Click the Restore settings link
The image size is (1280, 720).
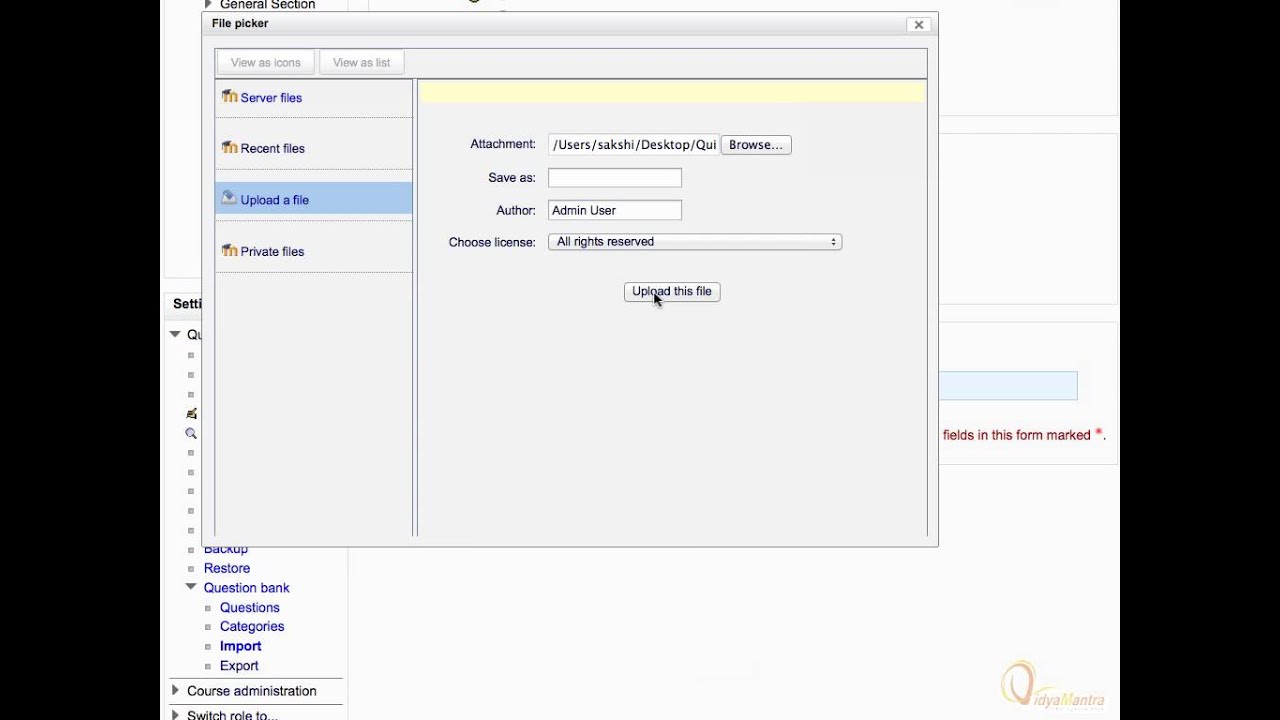click(x=227, y=569)
